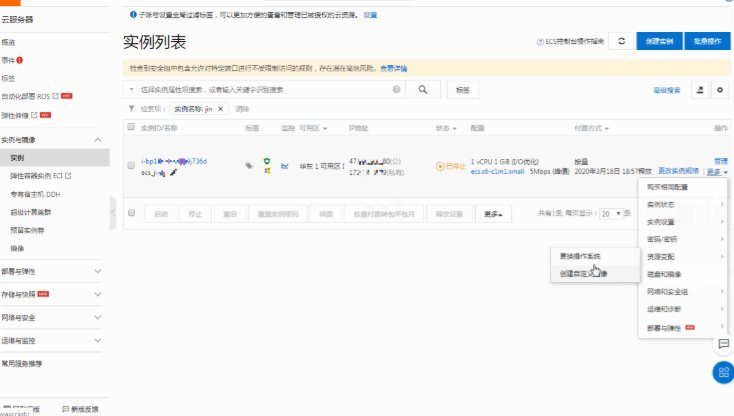Viewport: 734px width, 416px height.
Task: Click the 清除 filter text
Action: [x=242, y=109]
